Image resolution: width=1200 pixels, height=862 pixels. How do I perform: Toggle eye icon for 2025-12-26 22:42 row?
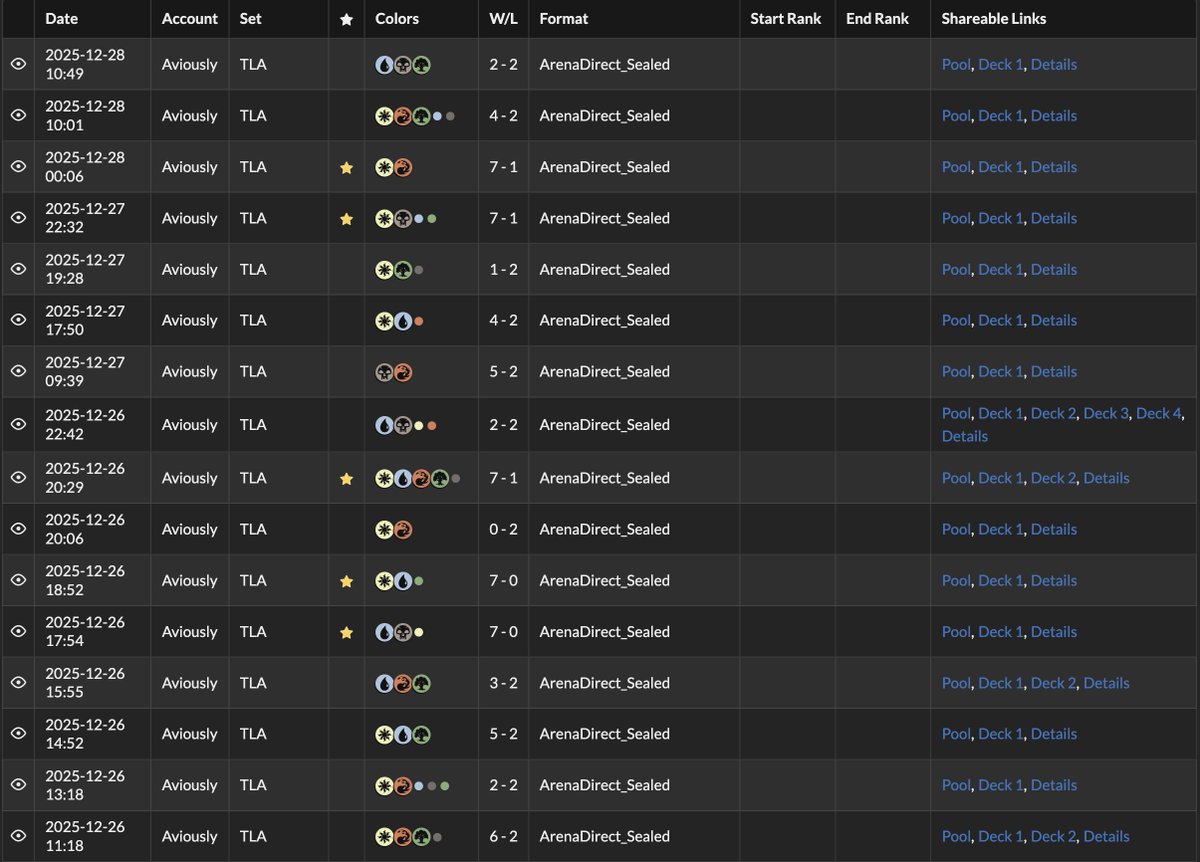[x=18, y=425]
